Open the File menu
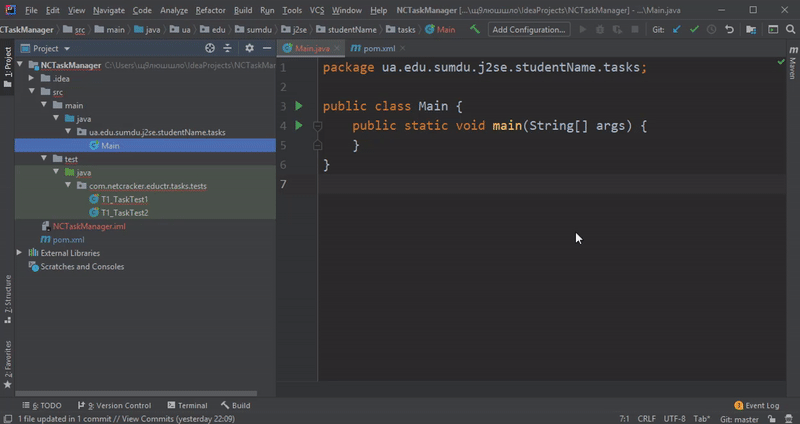Image resolution: width=800 pixels, height=424 pixels. point(31,10)
